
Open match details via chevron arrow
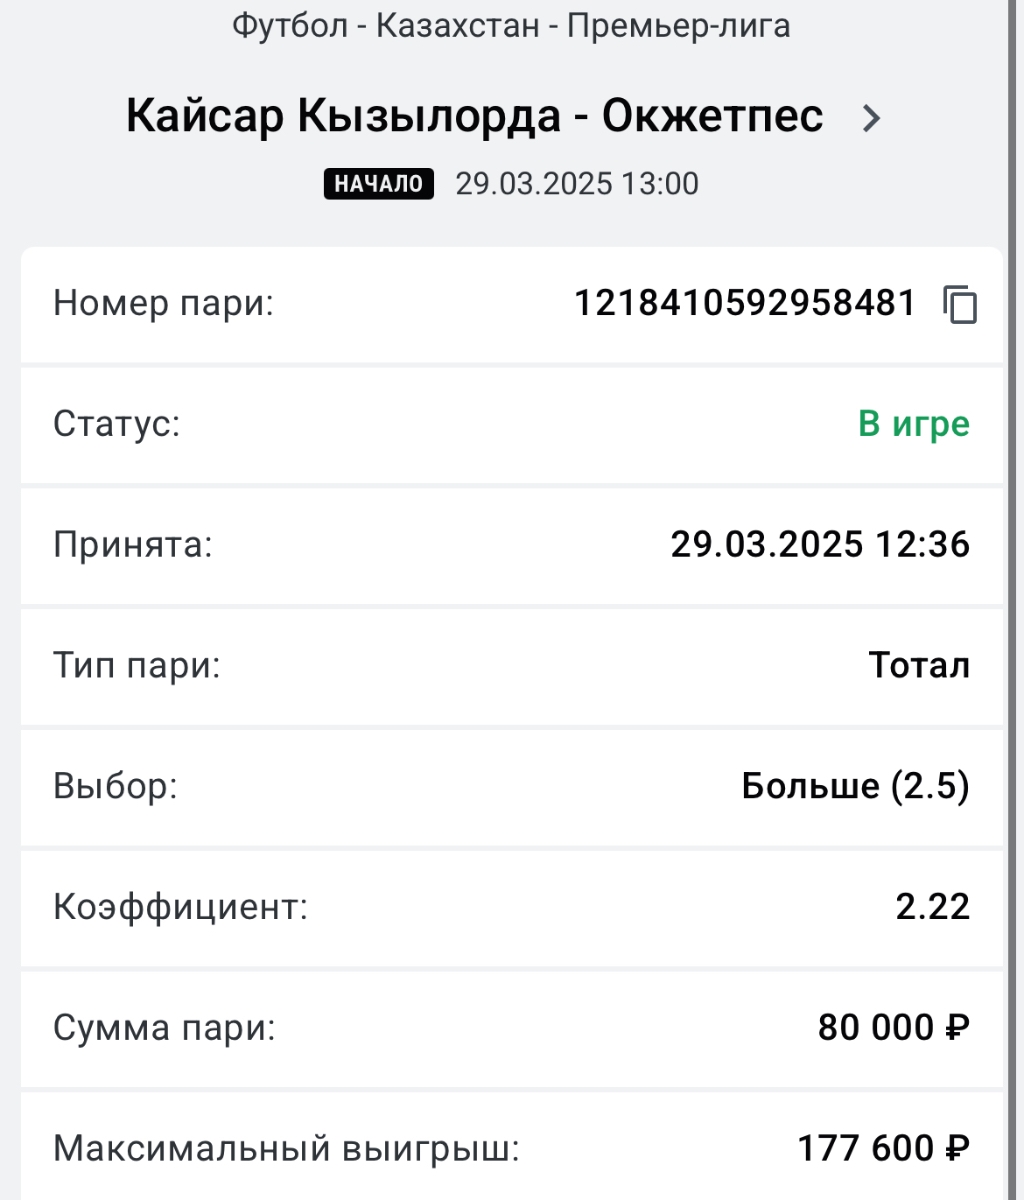click(x=872, y=119)
